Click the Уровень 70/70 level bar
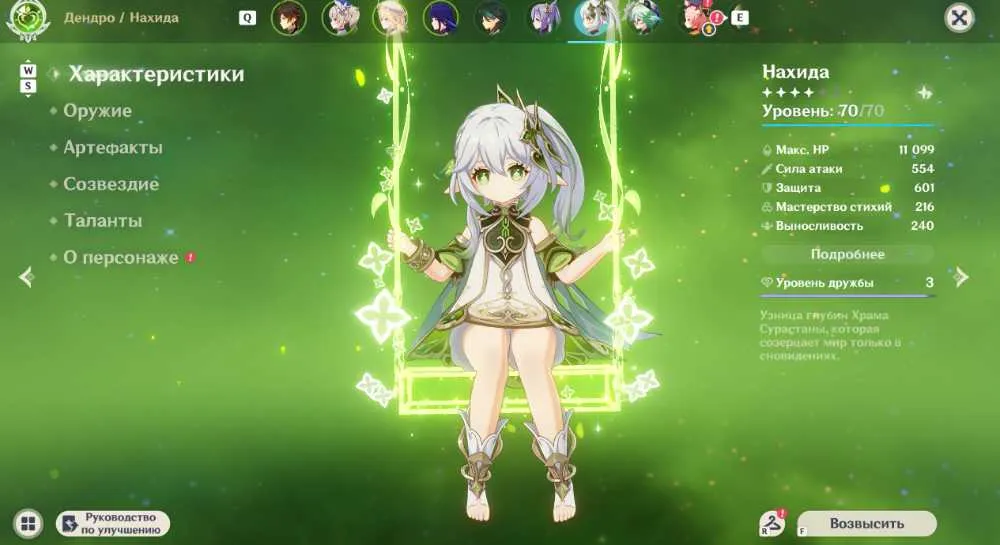 tap(848, 125)
